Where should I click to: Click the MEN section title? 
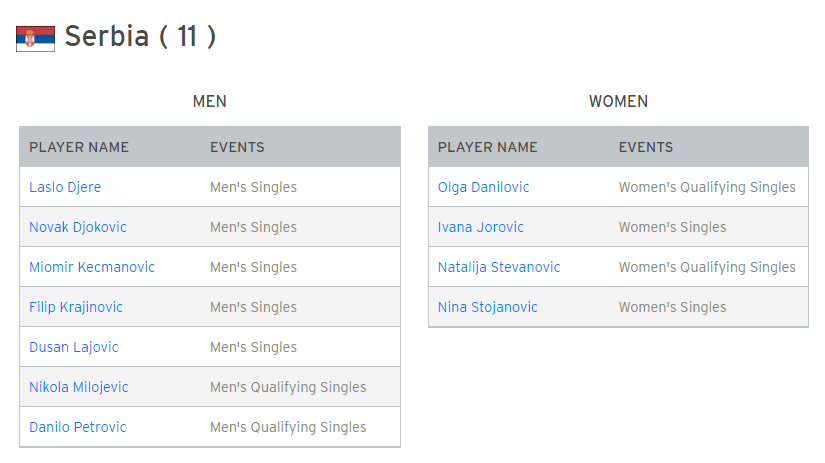(x=209, y=102)
